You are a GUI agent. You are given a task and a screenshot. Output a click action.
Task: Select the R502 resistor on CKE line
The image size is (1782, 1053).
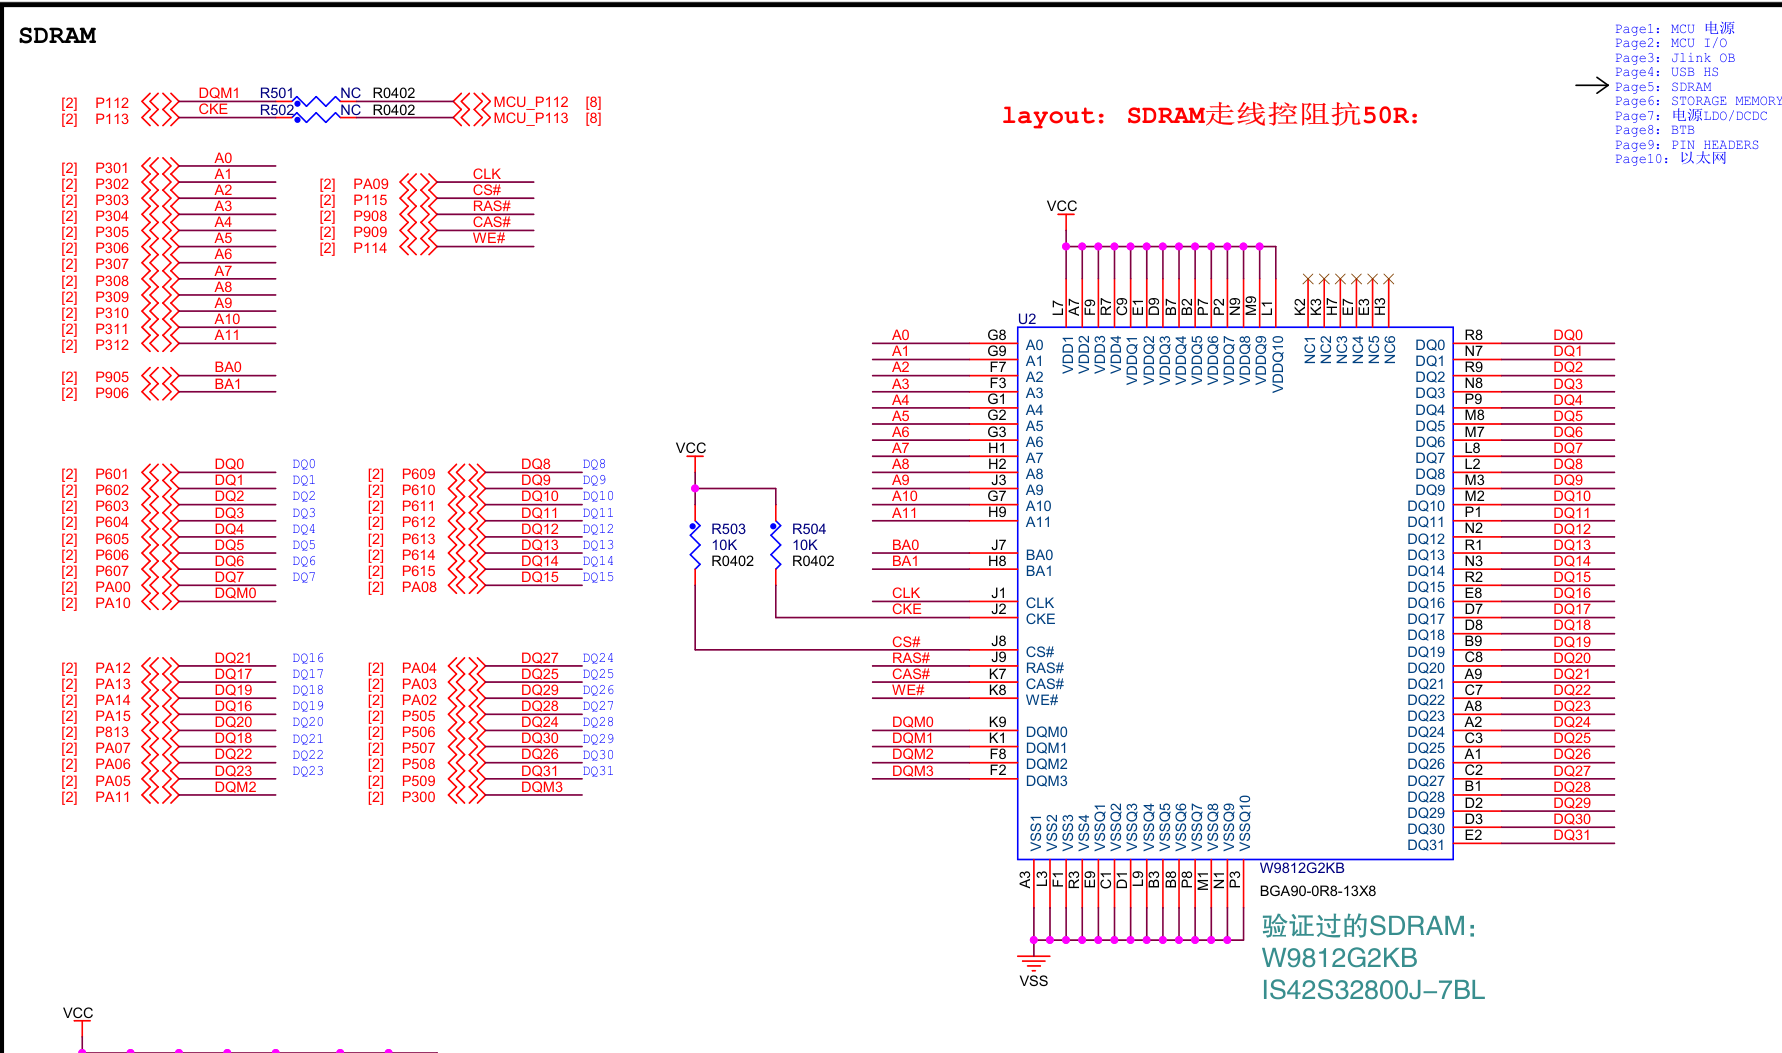[317, 118]
